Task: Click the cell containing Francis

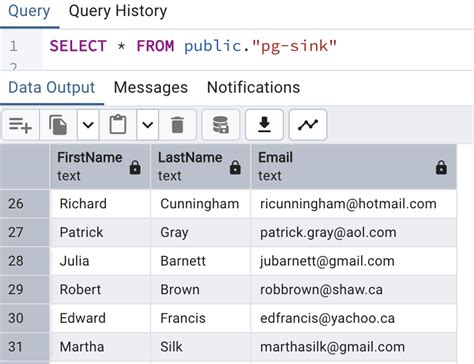Action: 200,318
